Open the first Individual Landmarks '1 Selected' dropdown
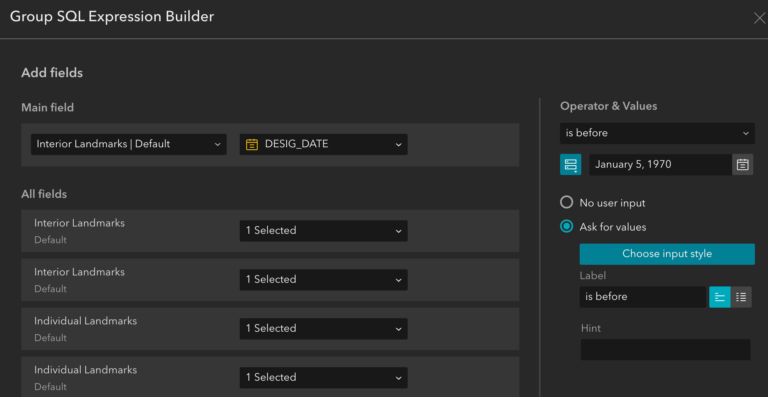Viewport: 768px width, 397px height. tap(323, 328)
